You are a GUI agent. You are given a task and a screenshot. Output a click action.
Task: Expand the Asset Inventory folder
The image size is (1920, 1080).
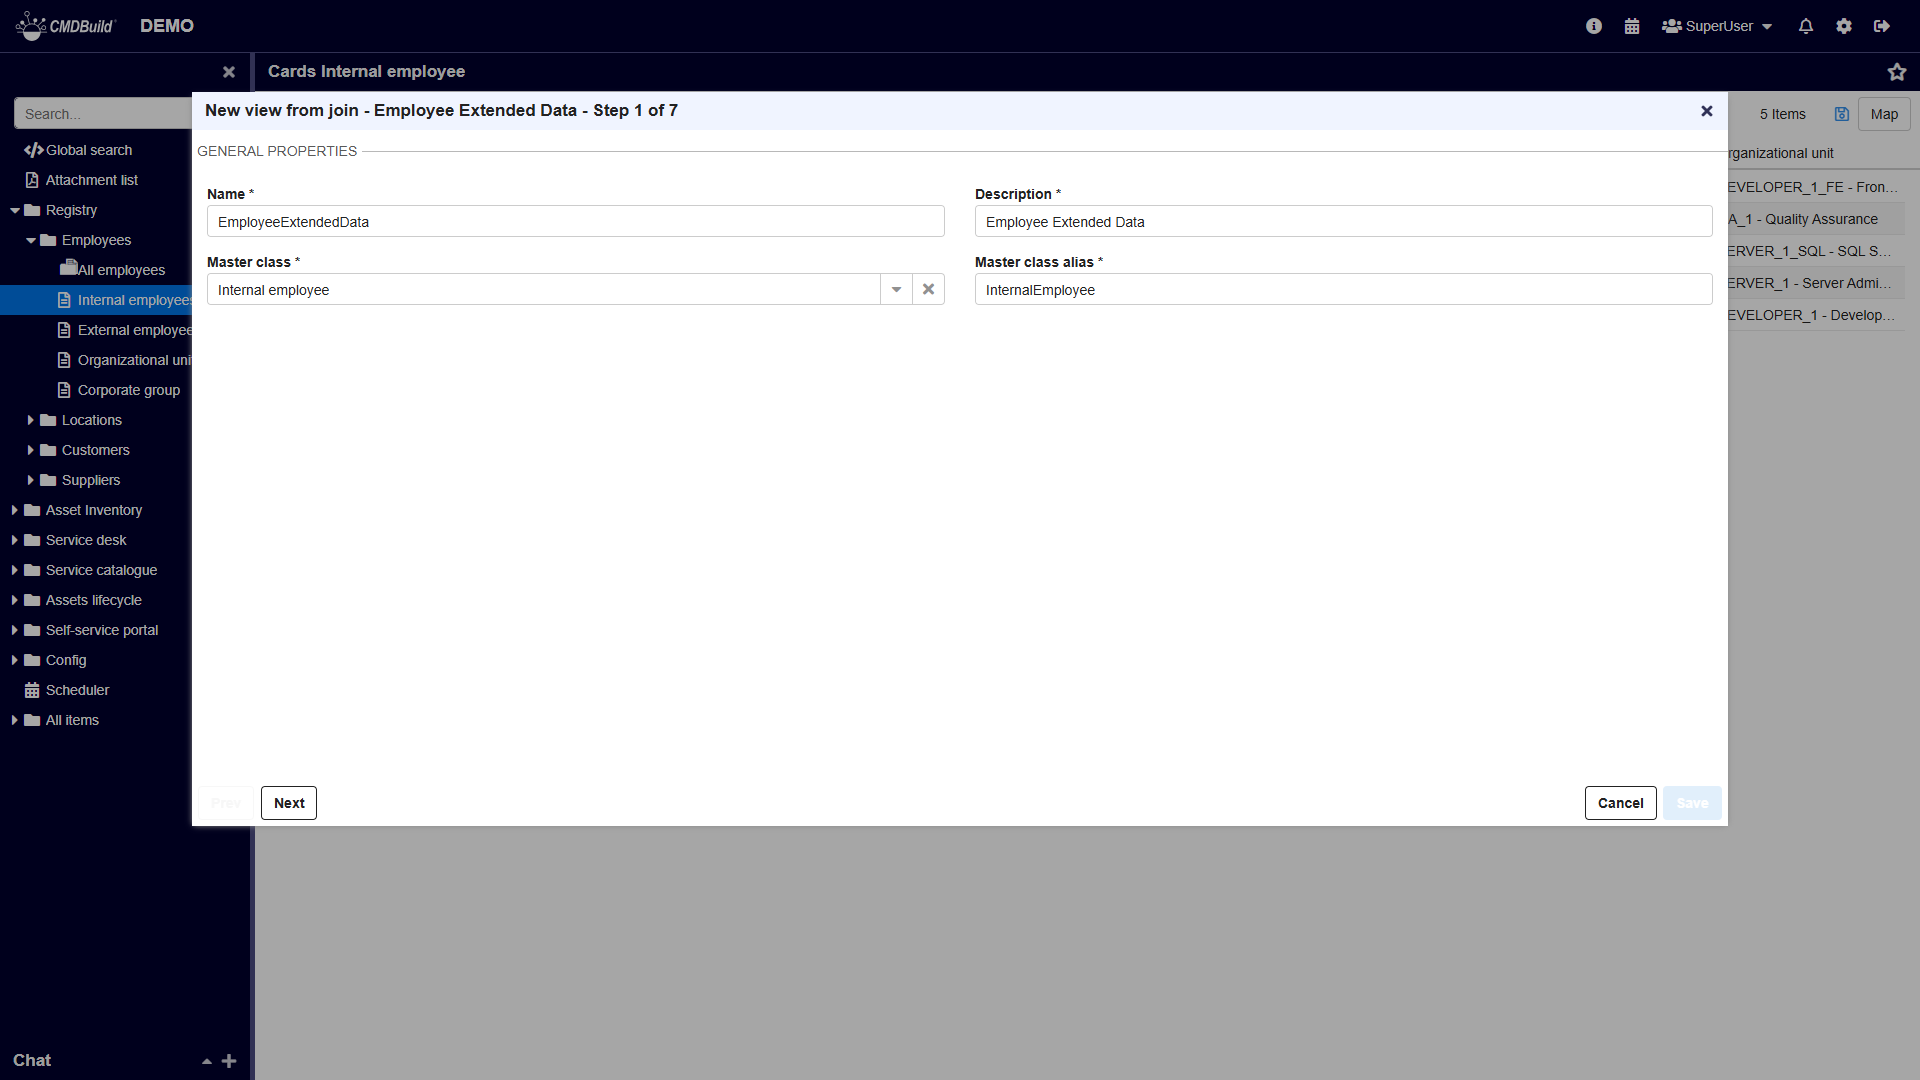[15, 510]
